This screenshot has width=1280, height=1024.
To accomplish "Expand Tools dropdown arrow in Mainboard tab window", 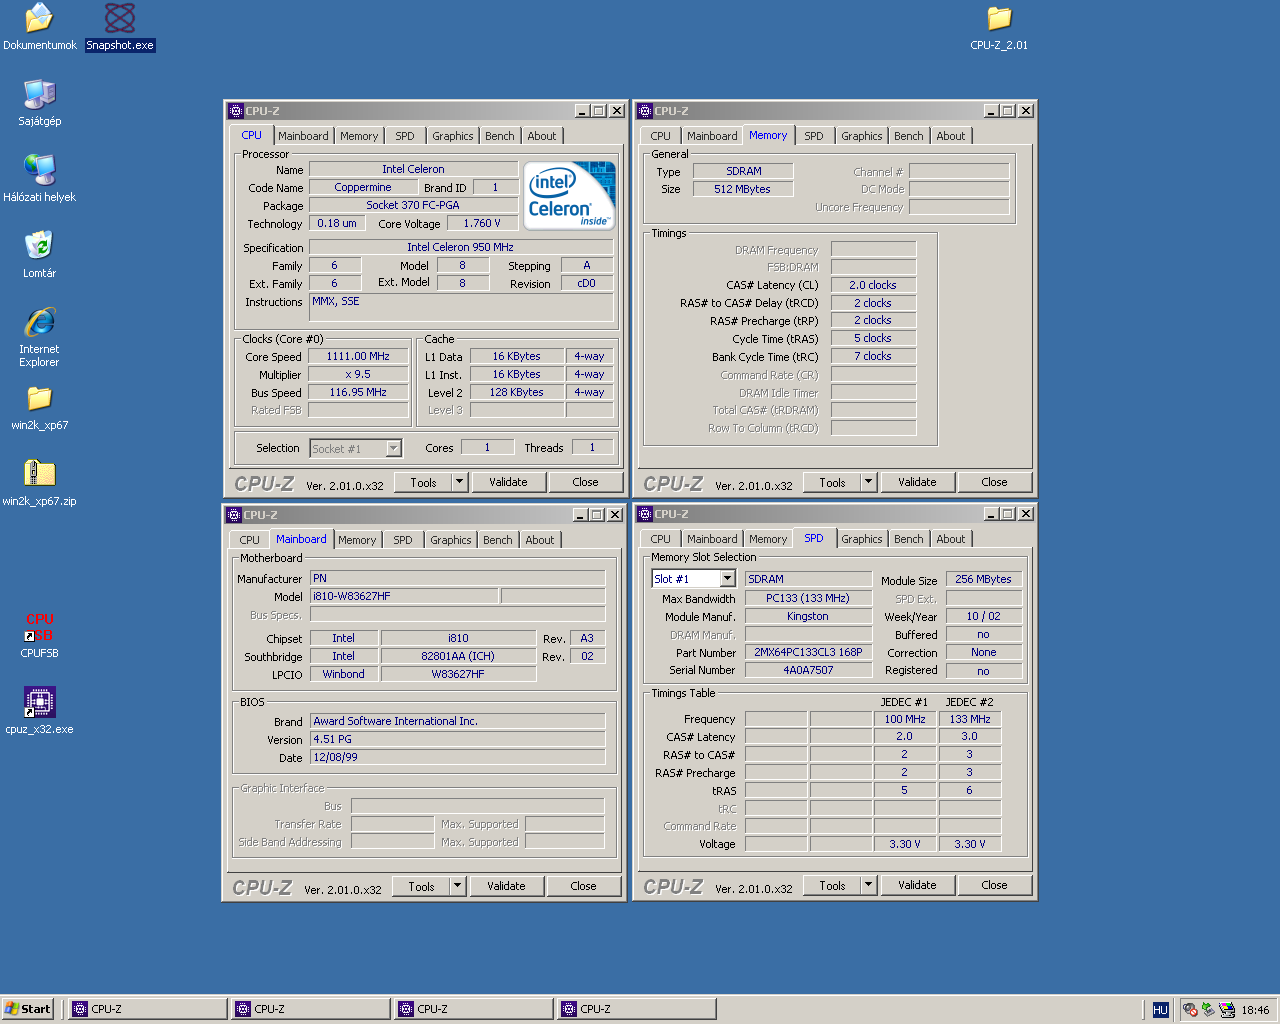I will click(458, 886).
